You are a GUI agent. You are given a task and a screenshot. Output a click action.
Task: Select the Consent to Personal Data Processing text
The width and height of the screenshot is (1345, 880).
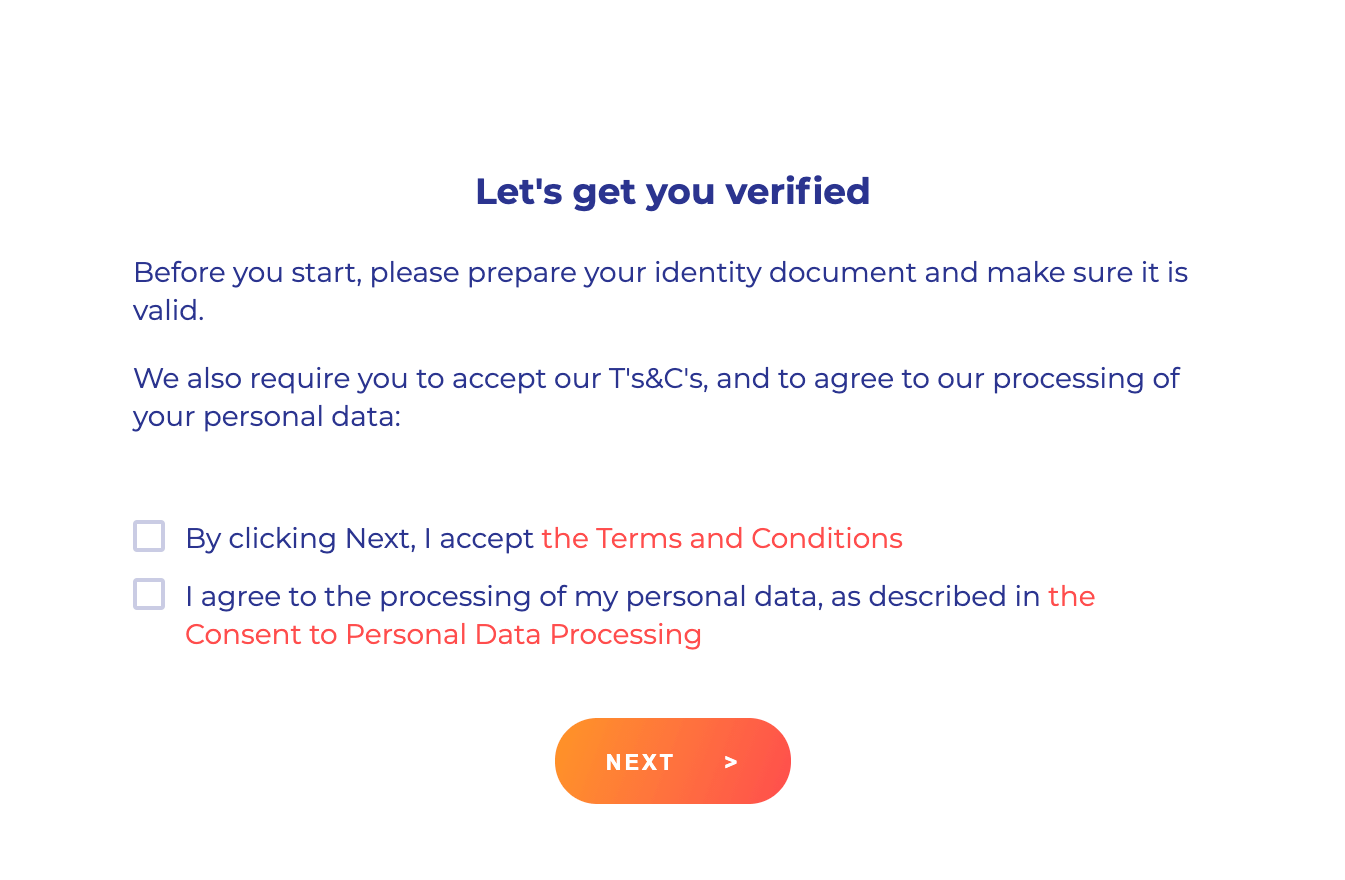coord(443,634)
